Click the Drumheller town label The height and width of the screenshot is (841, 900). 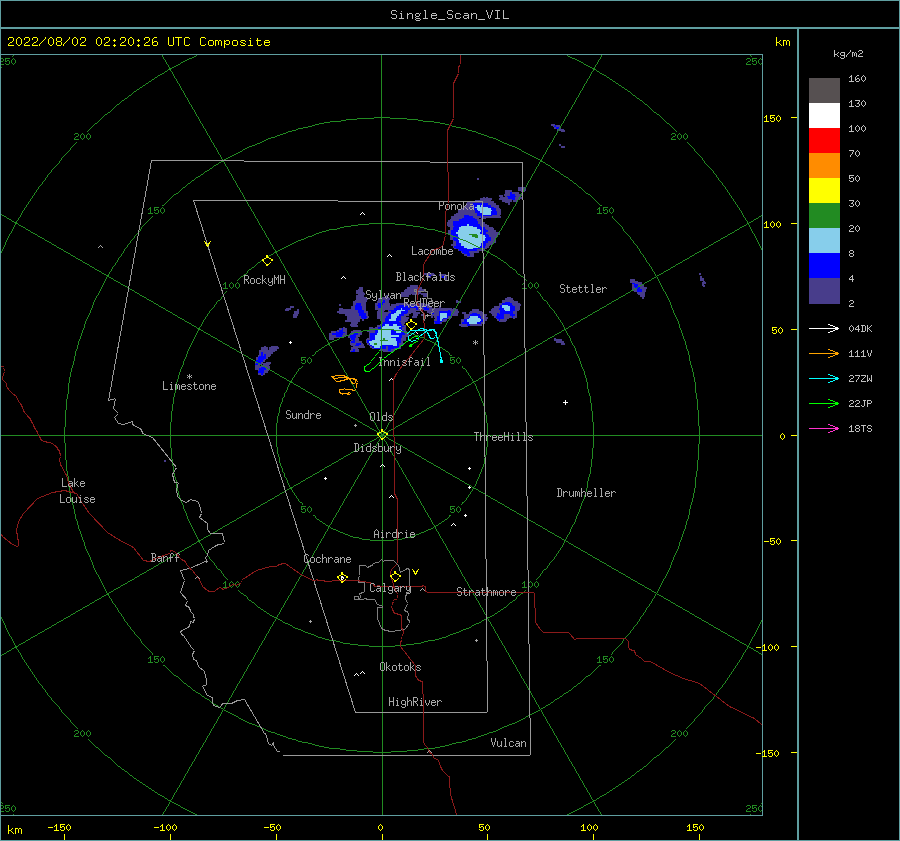(x=586, y=493)
